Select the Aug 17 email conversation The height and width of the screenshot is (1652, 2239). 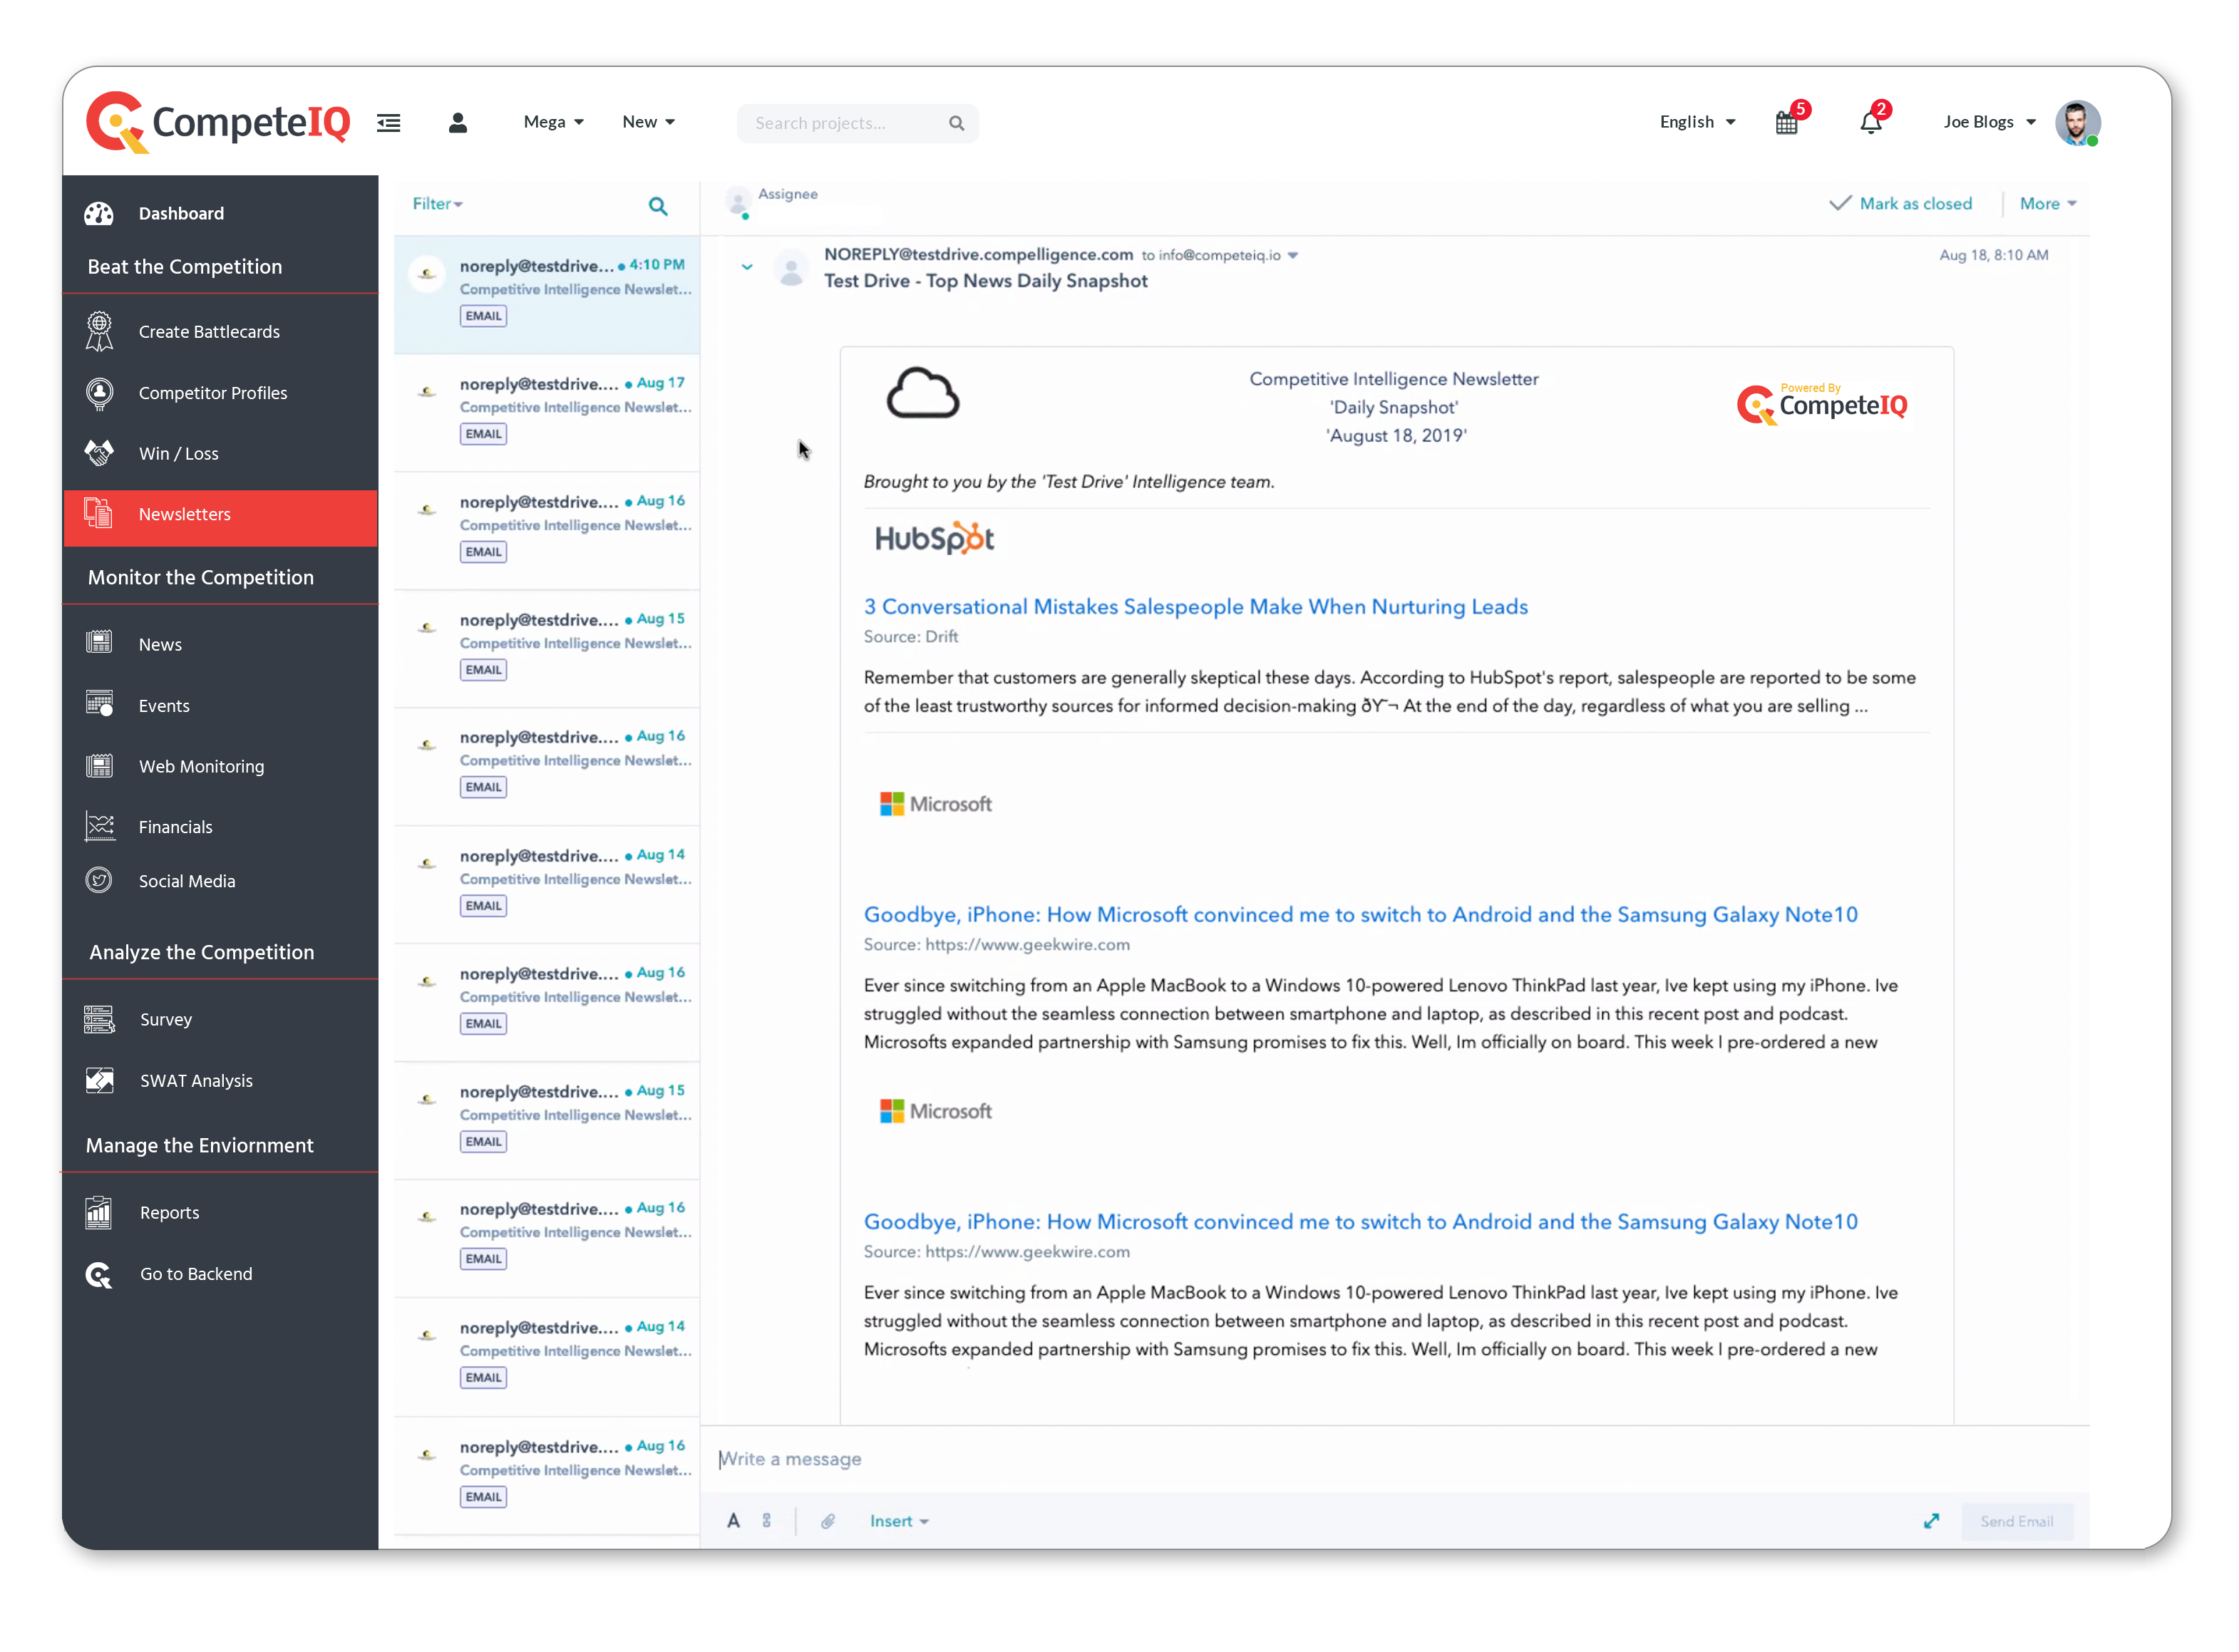coord(547,412)
